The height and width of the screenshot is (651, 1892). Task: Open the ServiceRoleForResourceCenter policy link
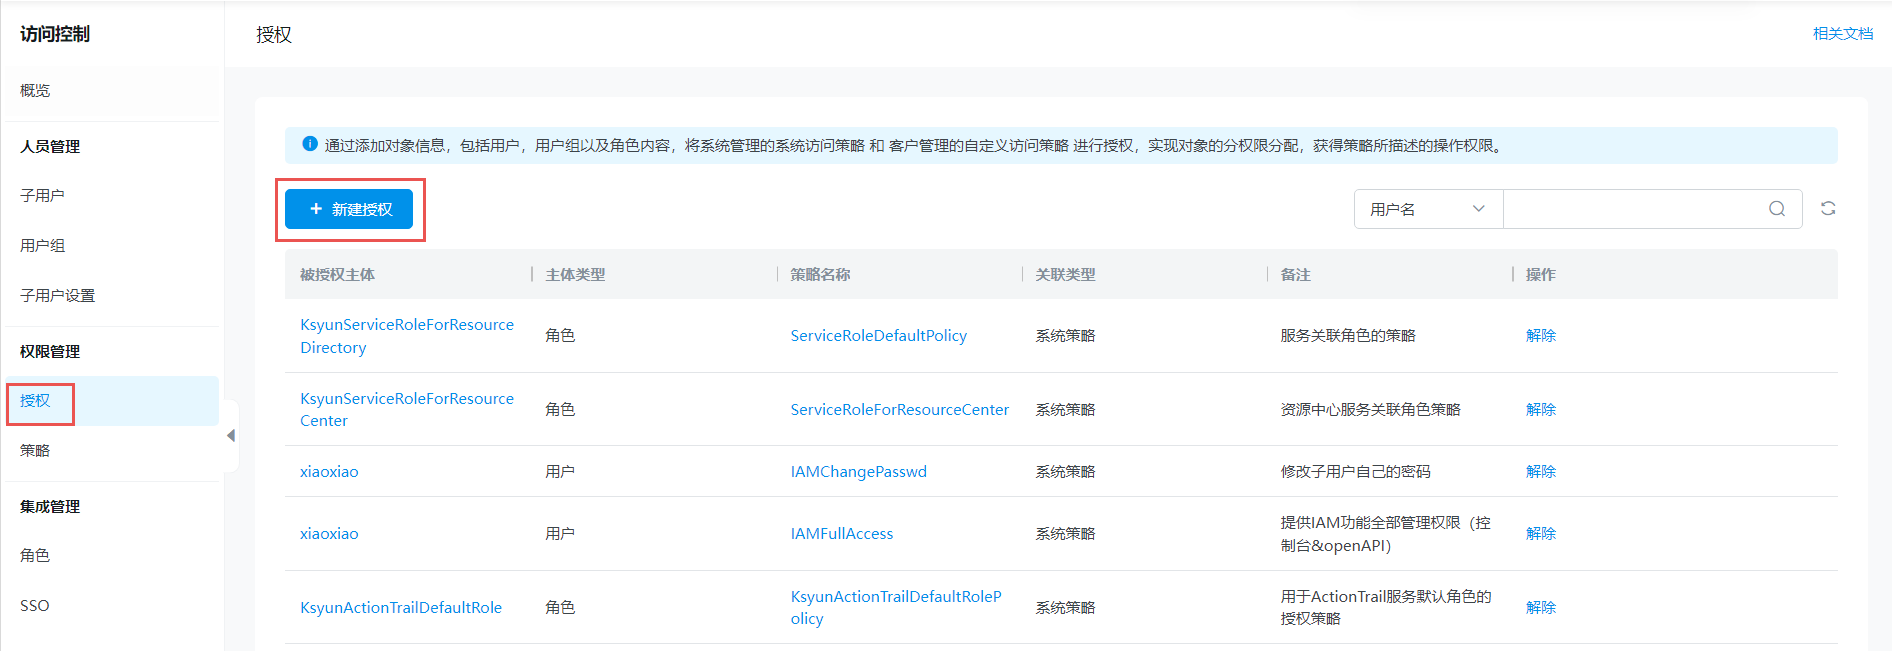[x=899, y=410]
